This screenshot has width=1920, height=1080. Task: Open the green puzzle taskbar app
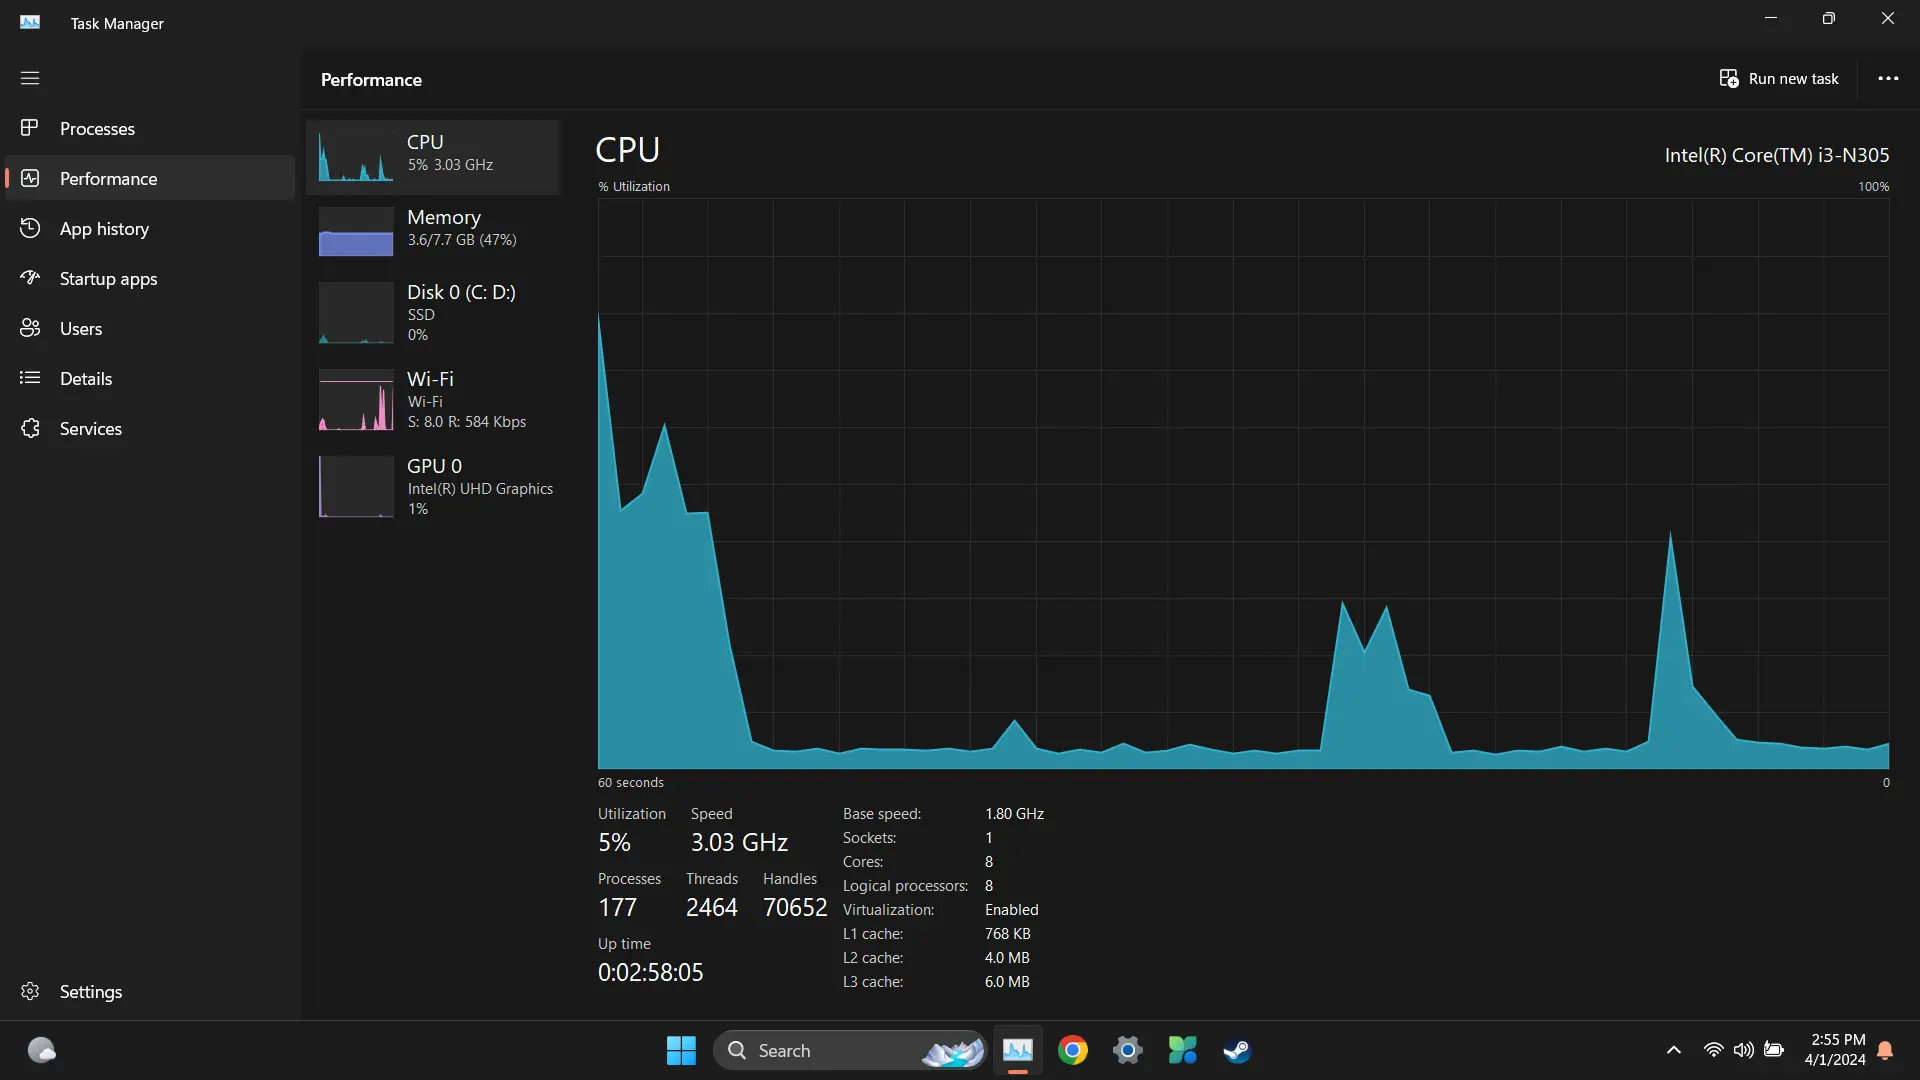tap(1182, 1050)
